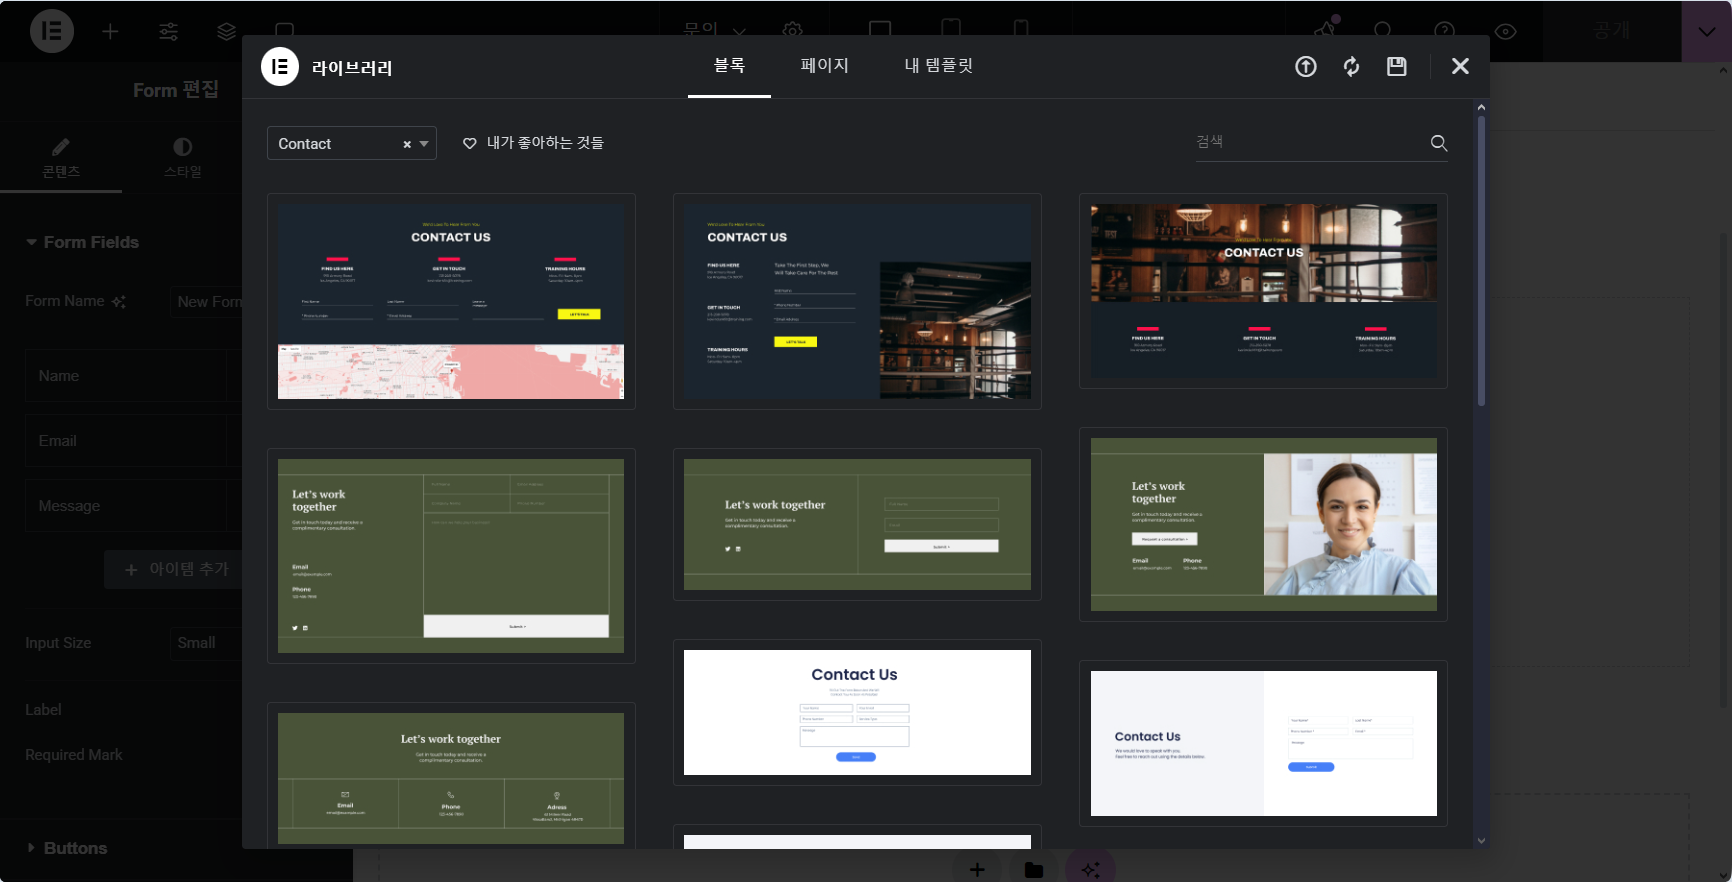This screenshot has height=882, width=1732.
Task: Click the 아이템 추가 button
Action: 174,569
